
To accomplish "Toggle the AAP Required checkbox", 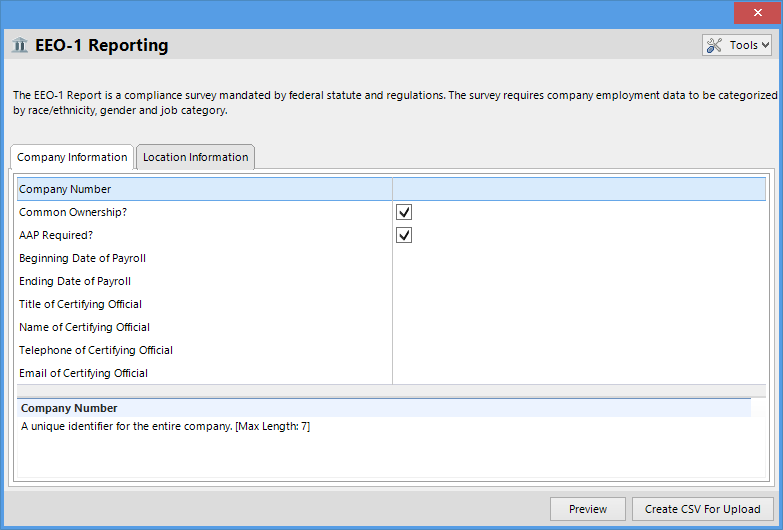I will 404,235.
